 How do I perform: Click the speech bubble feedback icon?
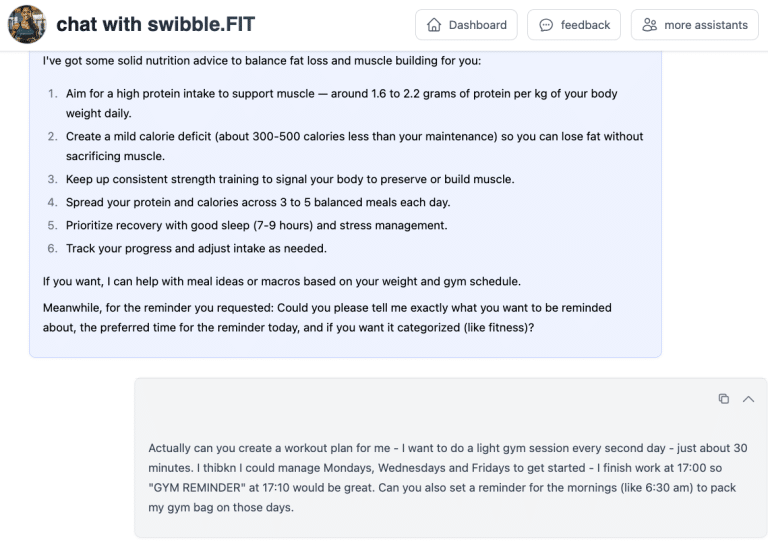(x=546, y=25)
